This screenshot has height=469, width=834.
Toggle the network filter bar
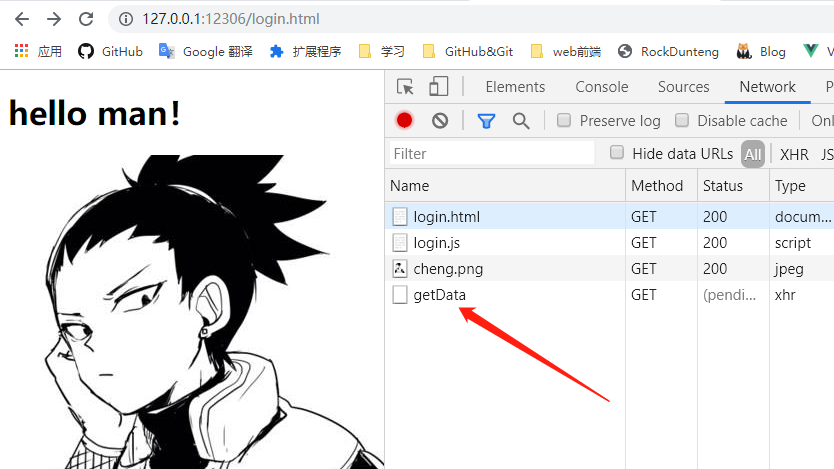[x=486, y=121]
